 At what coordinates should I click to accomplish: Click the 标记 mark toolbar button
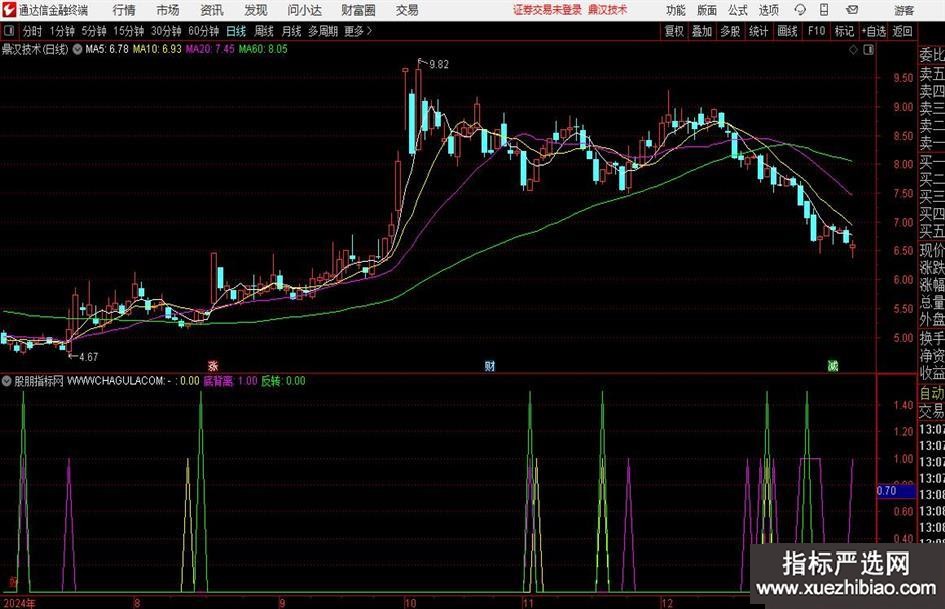tap(844, 31)
